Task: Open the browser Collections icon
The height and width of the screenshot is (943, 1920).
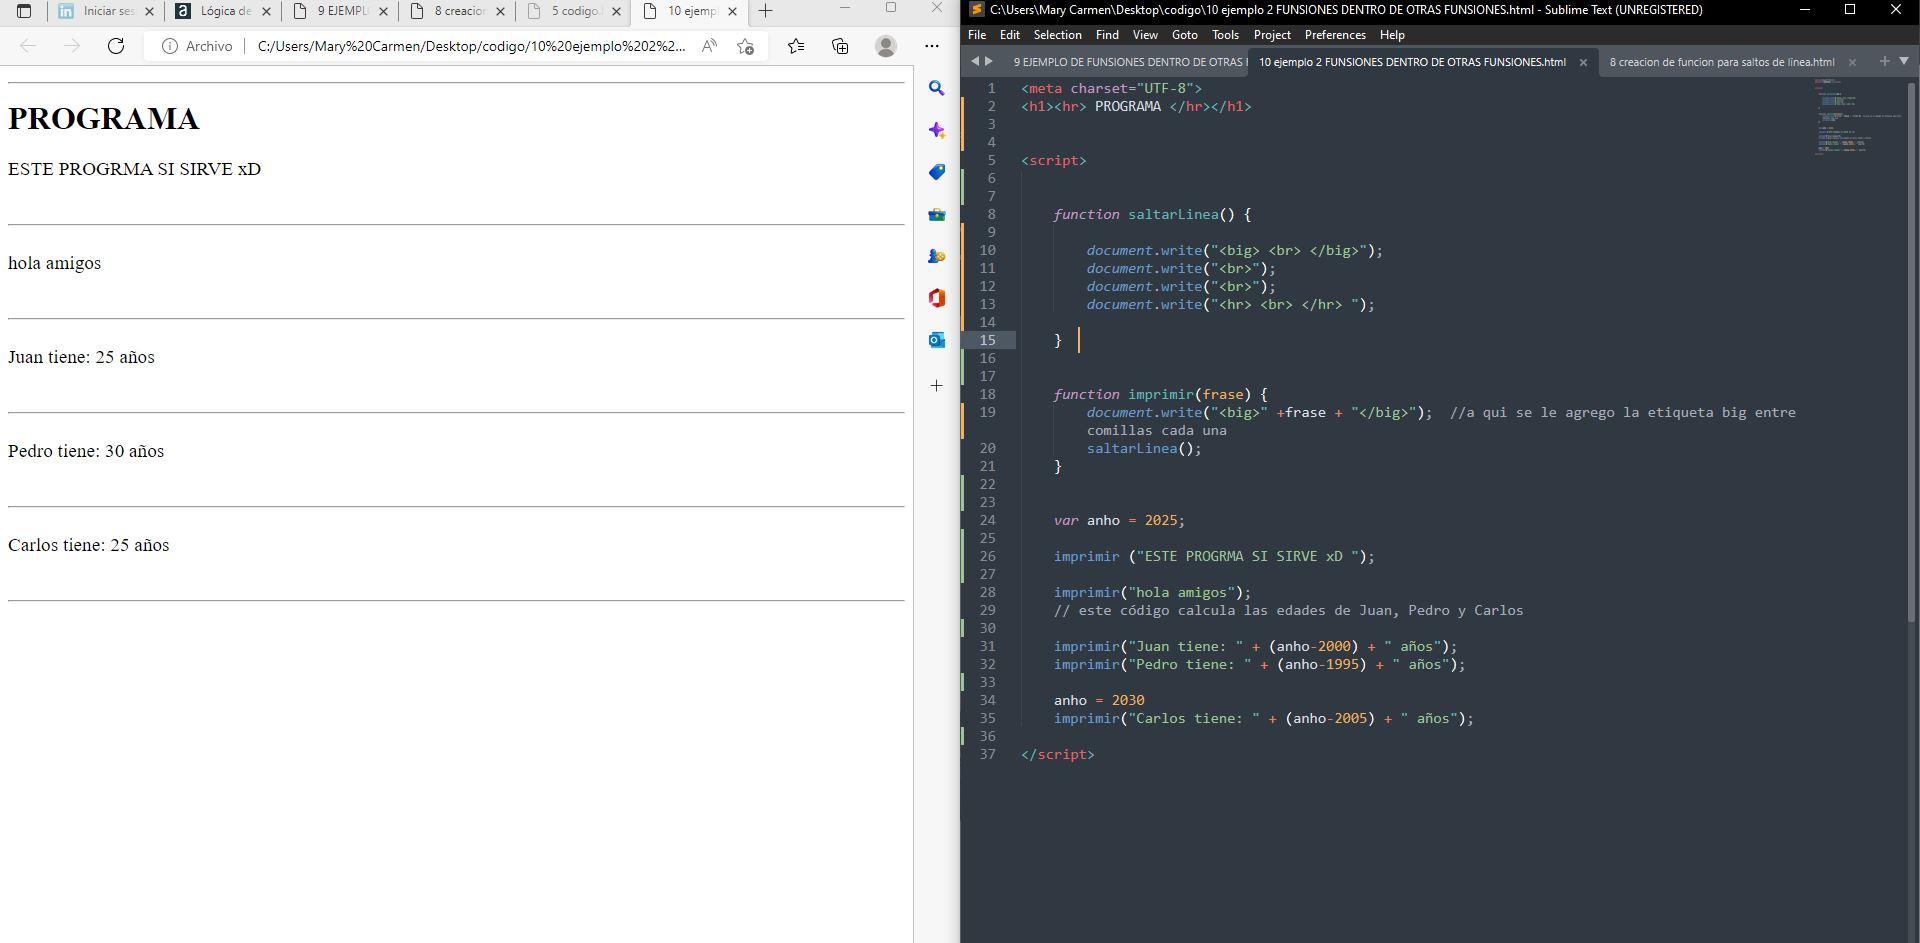Action: [840, 46]
